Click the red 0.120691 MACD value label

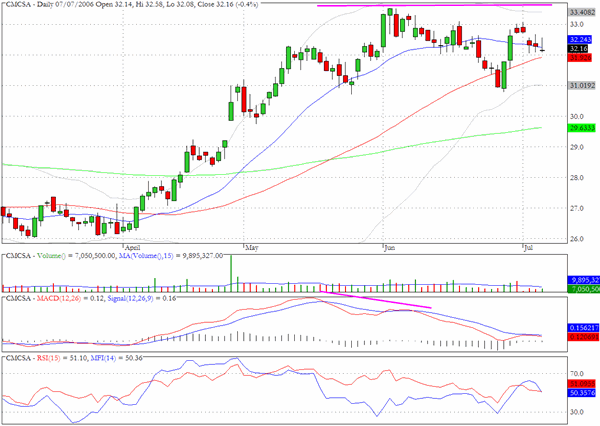[582, 337]
